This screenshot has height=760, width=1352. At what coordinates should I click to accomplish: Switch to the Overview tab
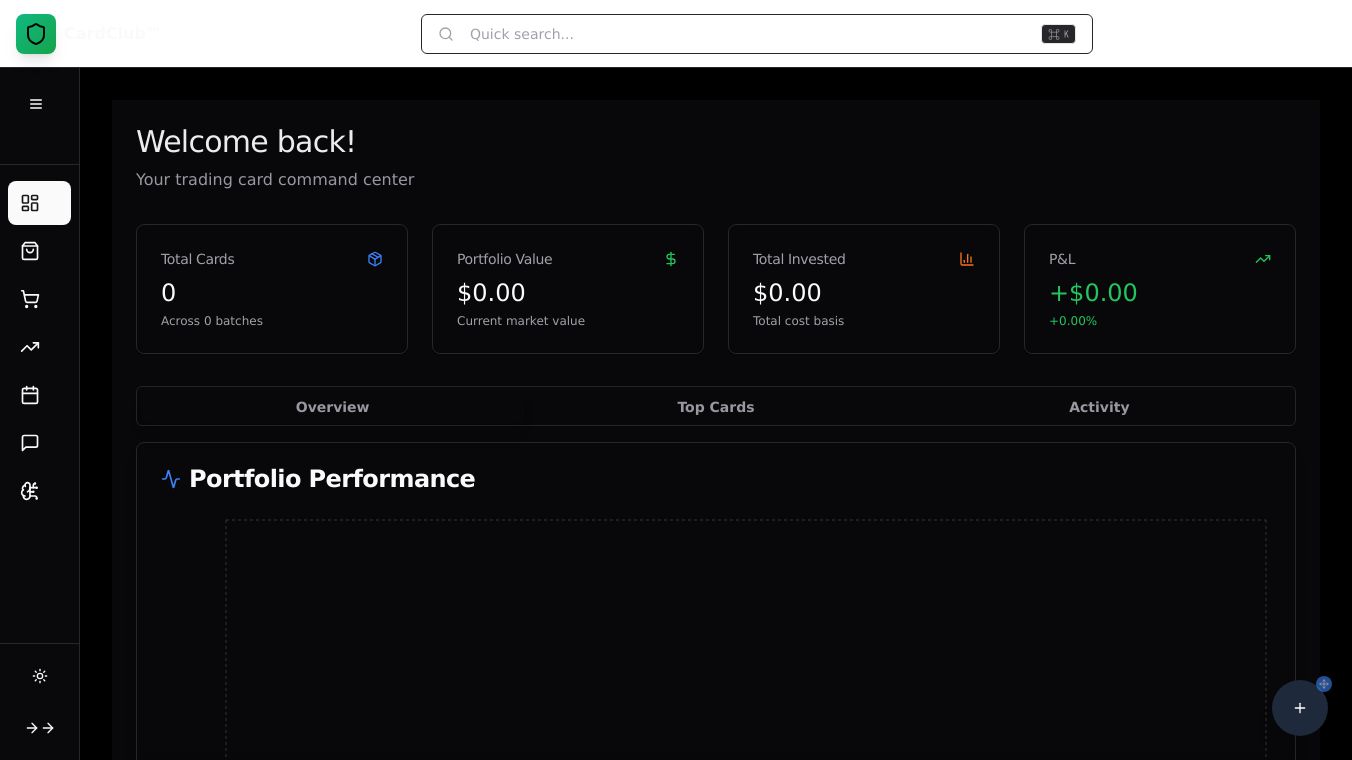click(x=332, y=407)
